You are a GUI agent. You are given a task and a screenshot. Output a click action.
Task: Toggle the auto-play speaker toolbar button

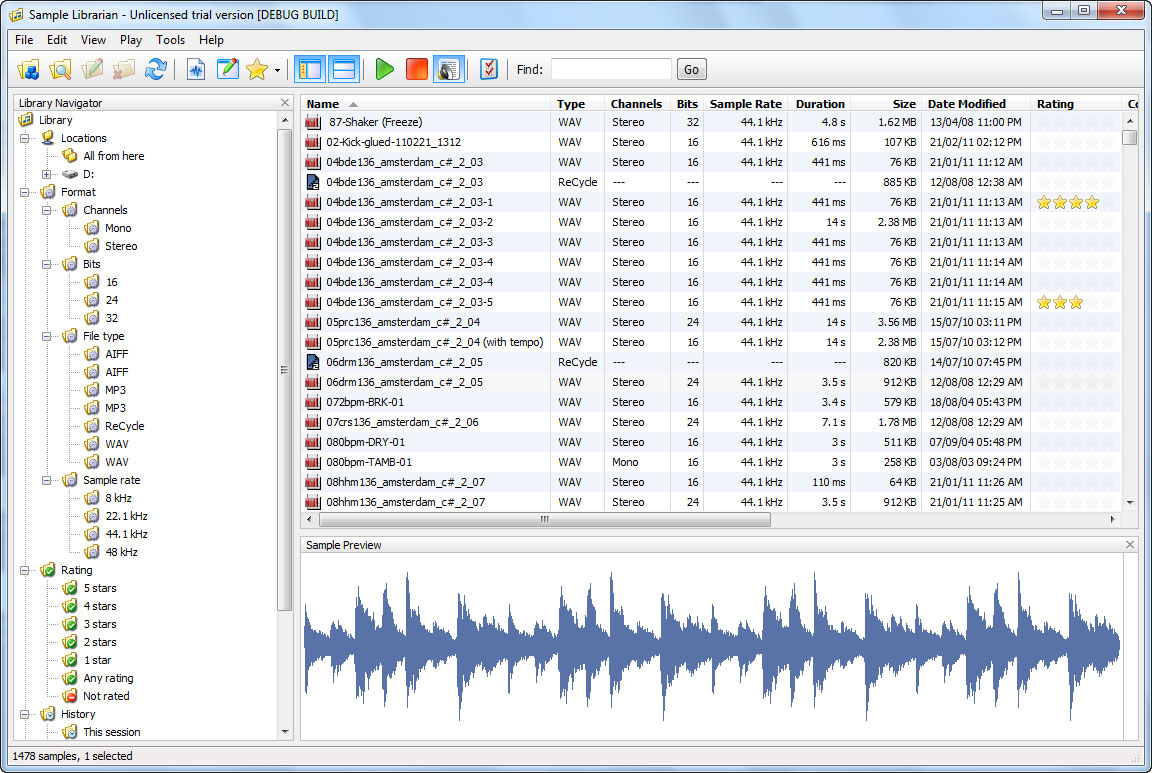[x=449, y=70]
